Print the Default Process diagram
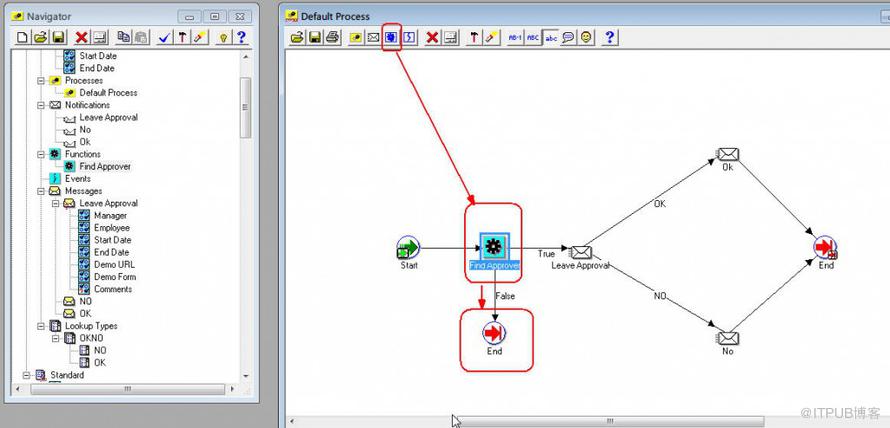890x428 pixels. pyautogui.click(x=333, y=37)
